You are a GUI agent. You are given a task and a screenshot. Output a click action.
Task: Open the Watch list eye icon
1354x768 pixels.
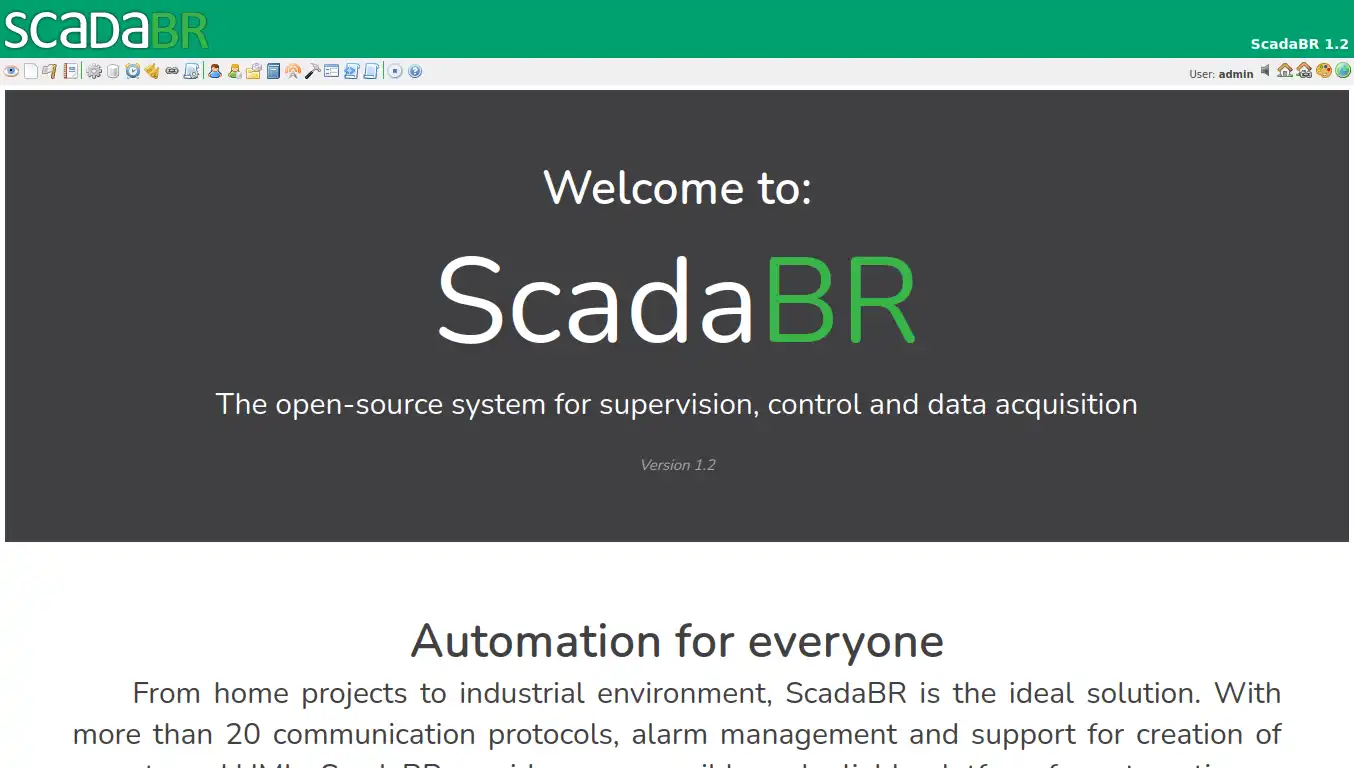[x=11, y=71]
